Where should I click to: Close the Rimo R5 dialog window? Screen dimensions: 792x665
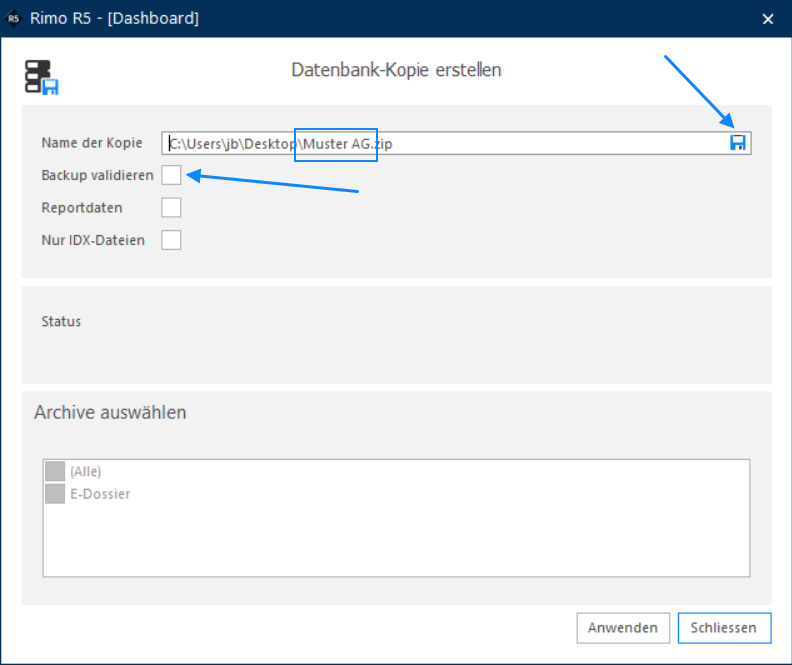click(x=768, y=19)
